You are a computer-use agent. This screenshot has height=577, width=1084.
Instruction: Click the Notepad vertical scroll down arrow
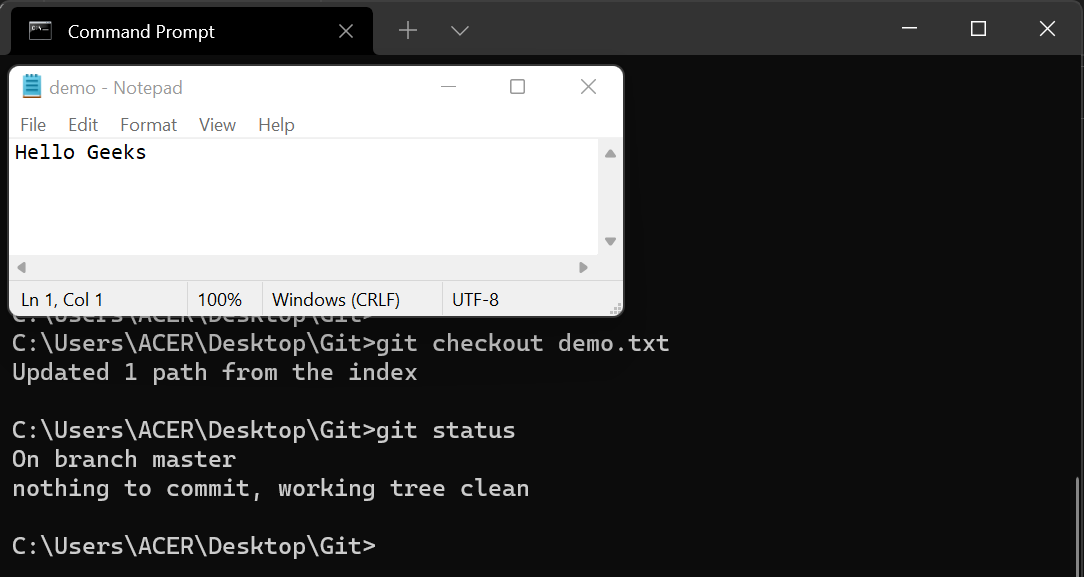click(610, 241)
